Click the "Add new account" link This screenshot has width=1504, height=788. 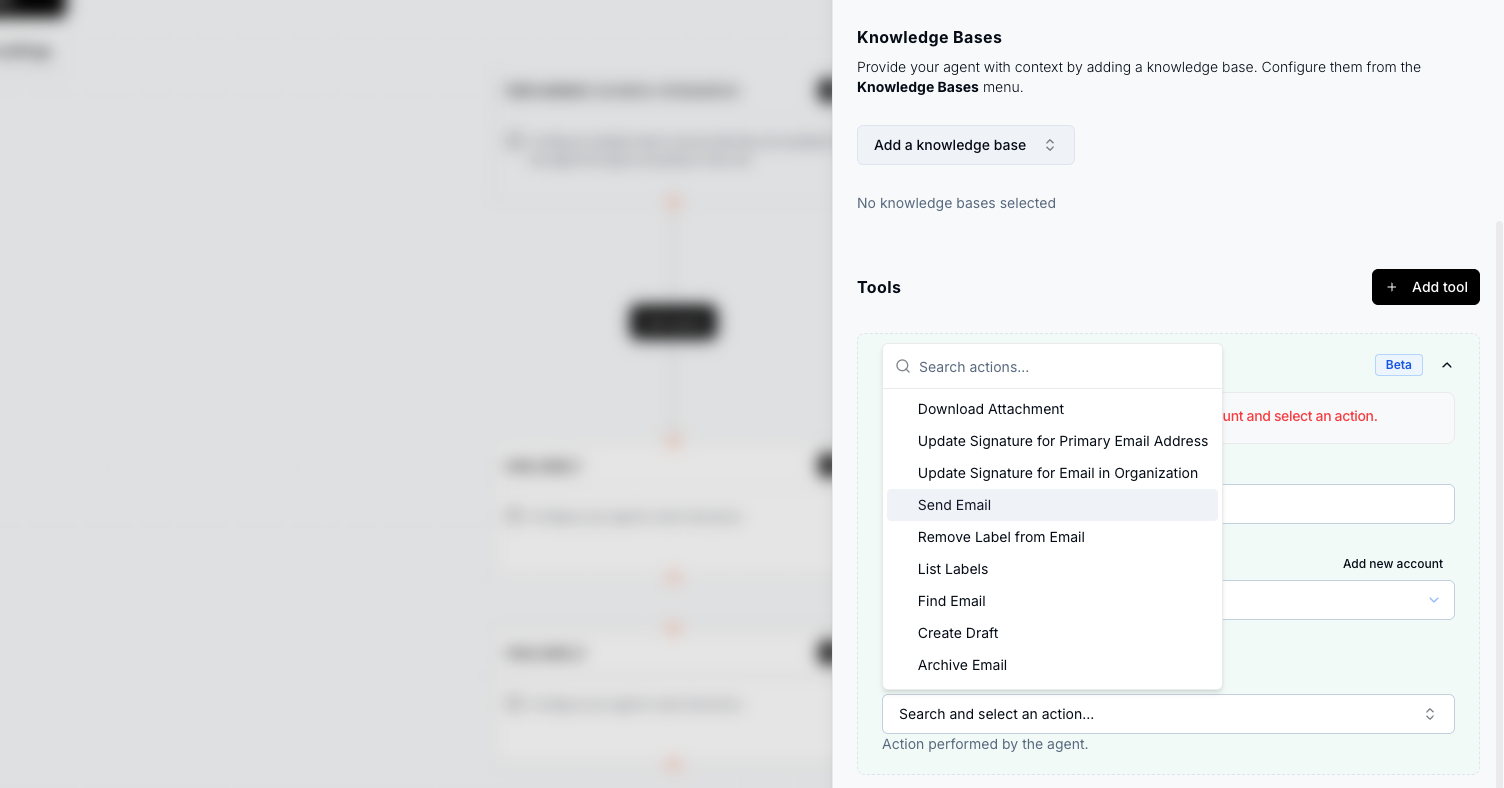[x=1393, y=563]
